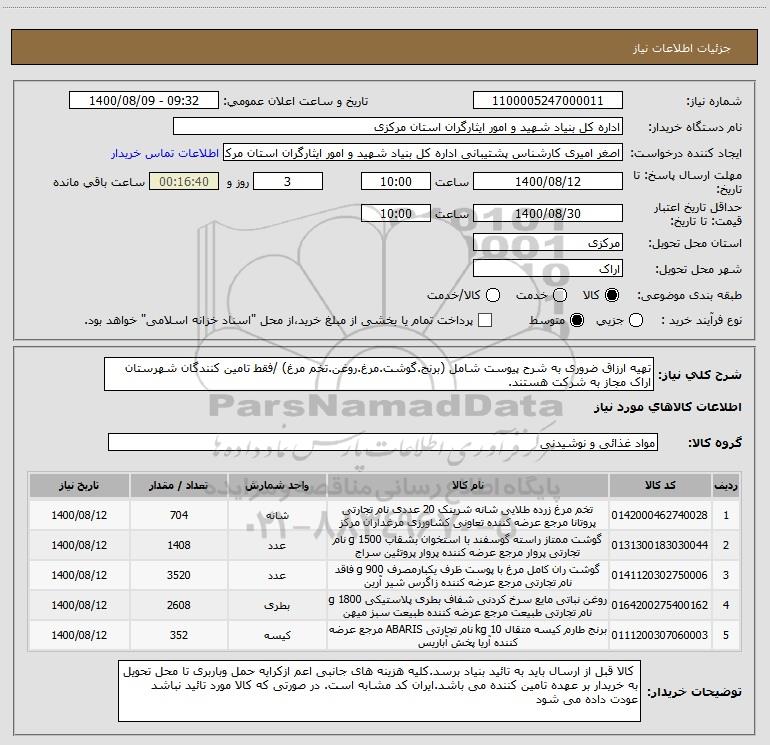This screenshot has height=745, width=770.
Task: Open buyer contact info link اطلاعات تماس خریدار
Action: pos(165,153)
